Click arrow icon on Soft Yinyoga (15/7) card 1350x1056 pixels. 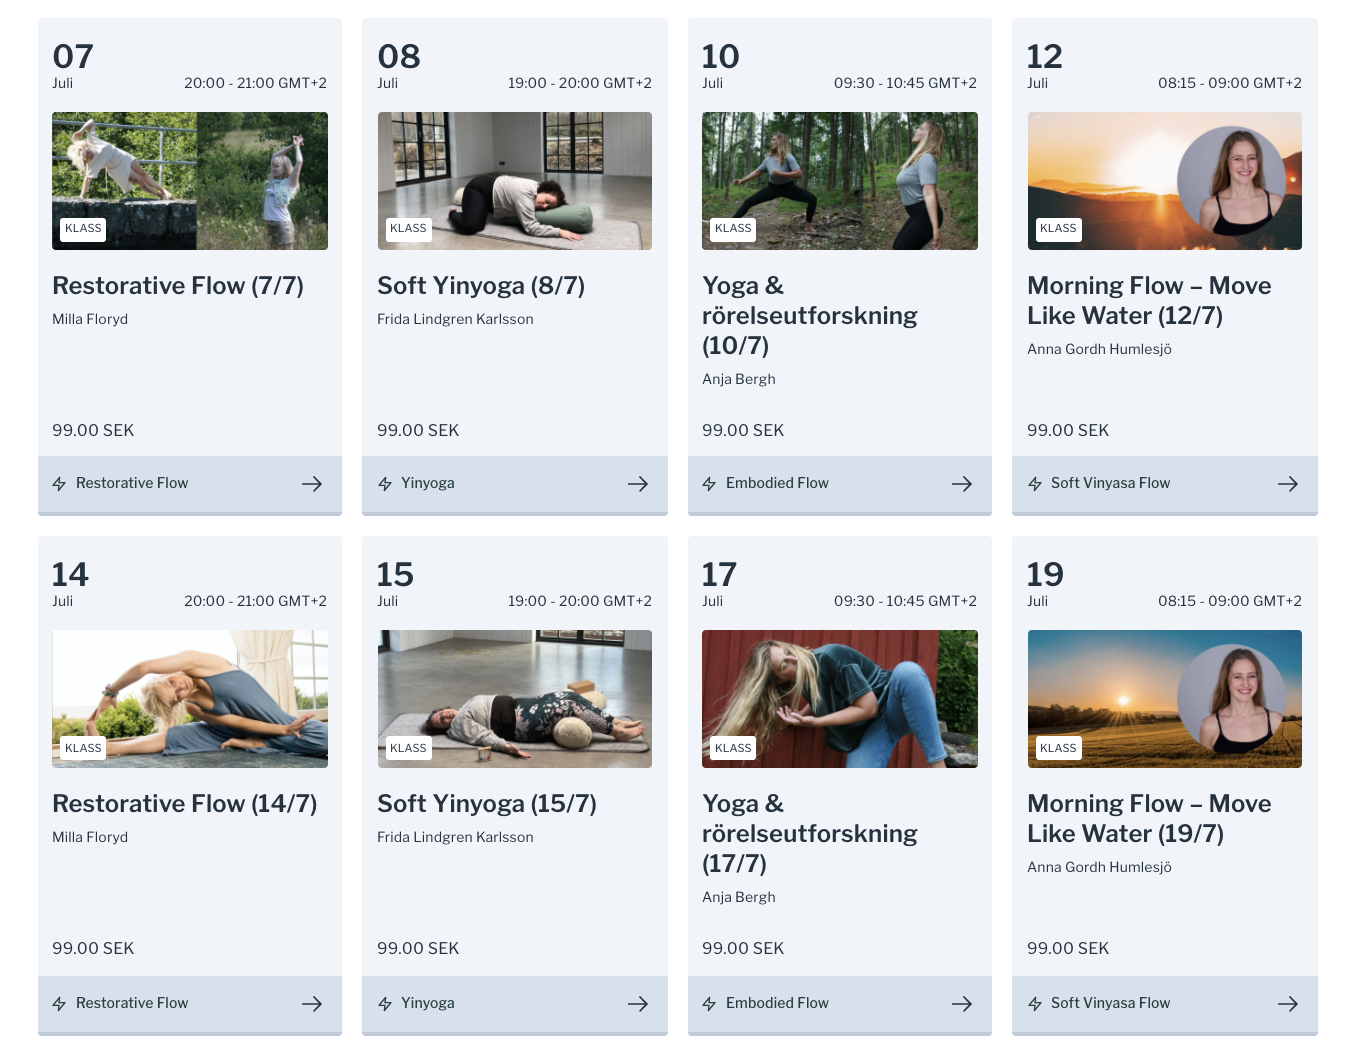coord(638,1004)
